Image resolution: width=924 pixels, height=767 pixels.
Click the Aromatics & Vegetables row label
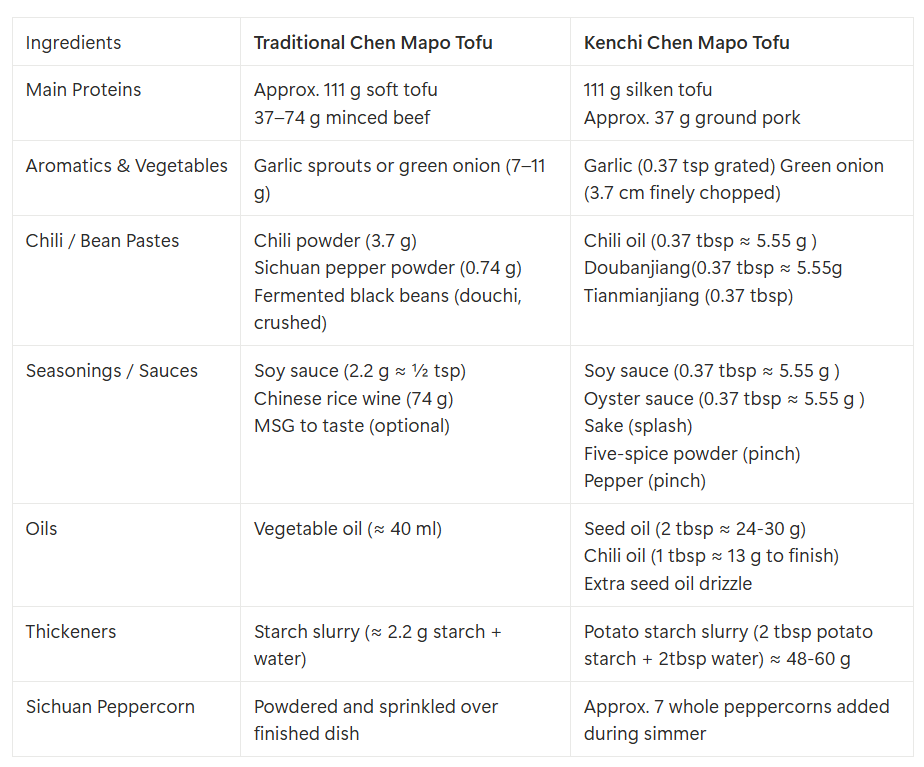126,166
